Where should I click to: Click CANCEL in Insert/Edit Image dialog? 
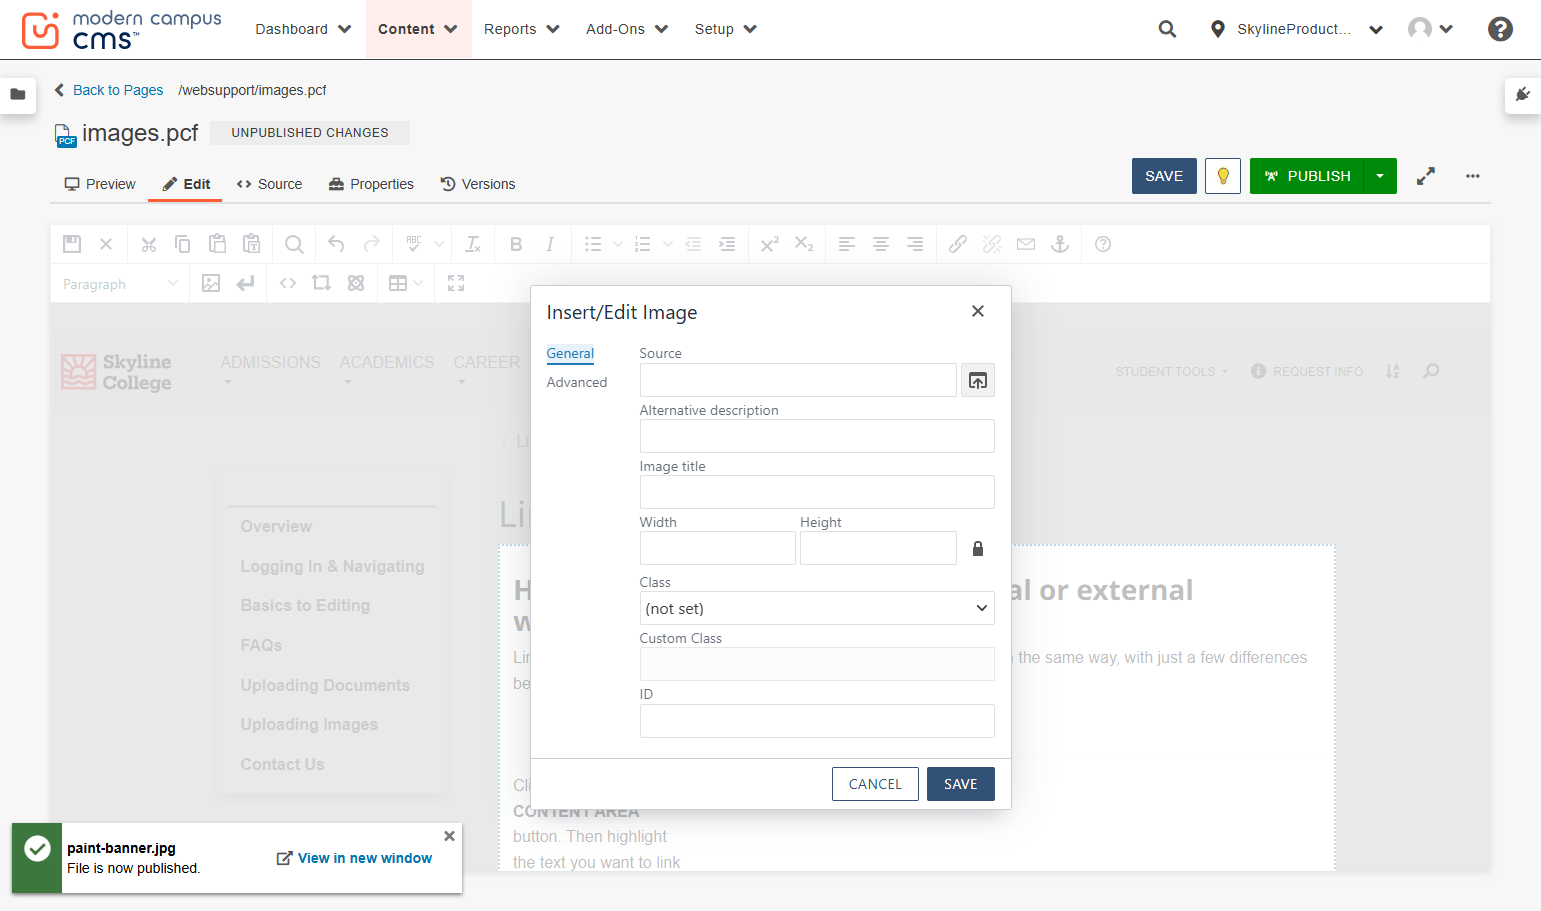click(875, 784)
